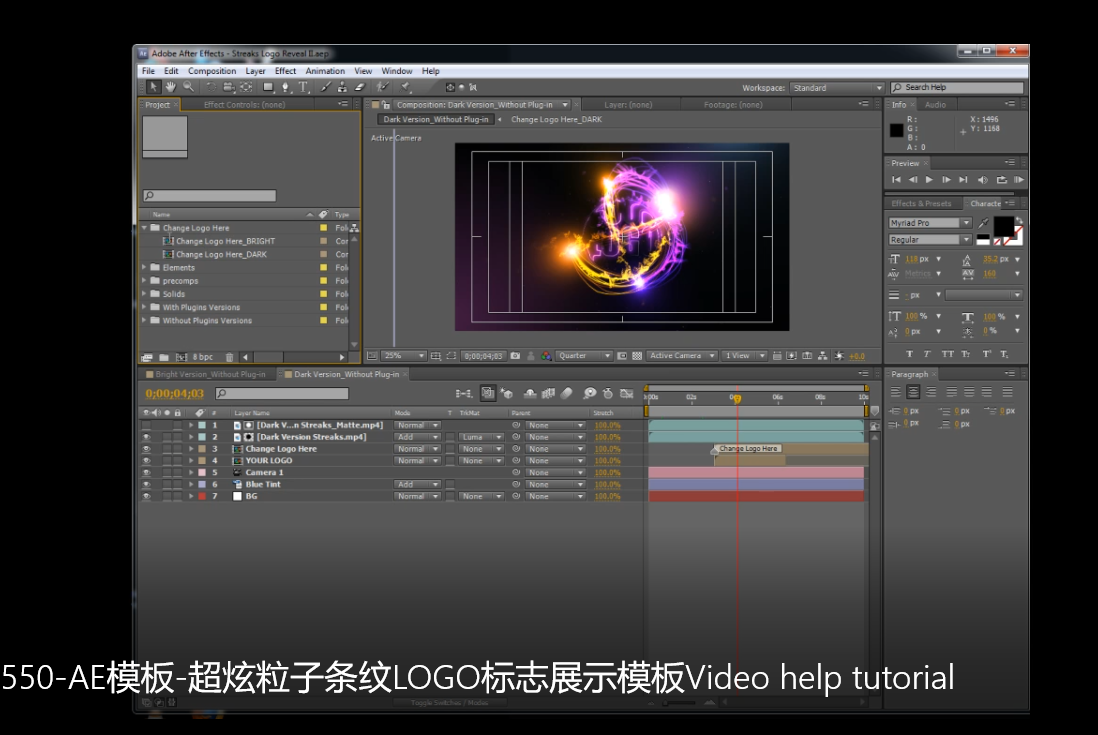The width and height of the screenshot is (1098, 735).
Task: Select the Hand tool
Action: pos(170,87)
